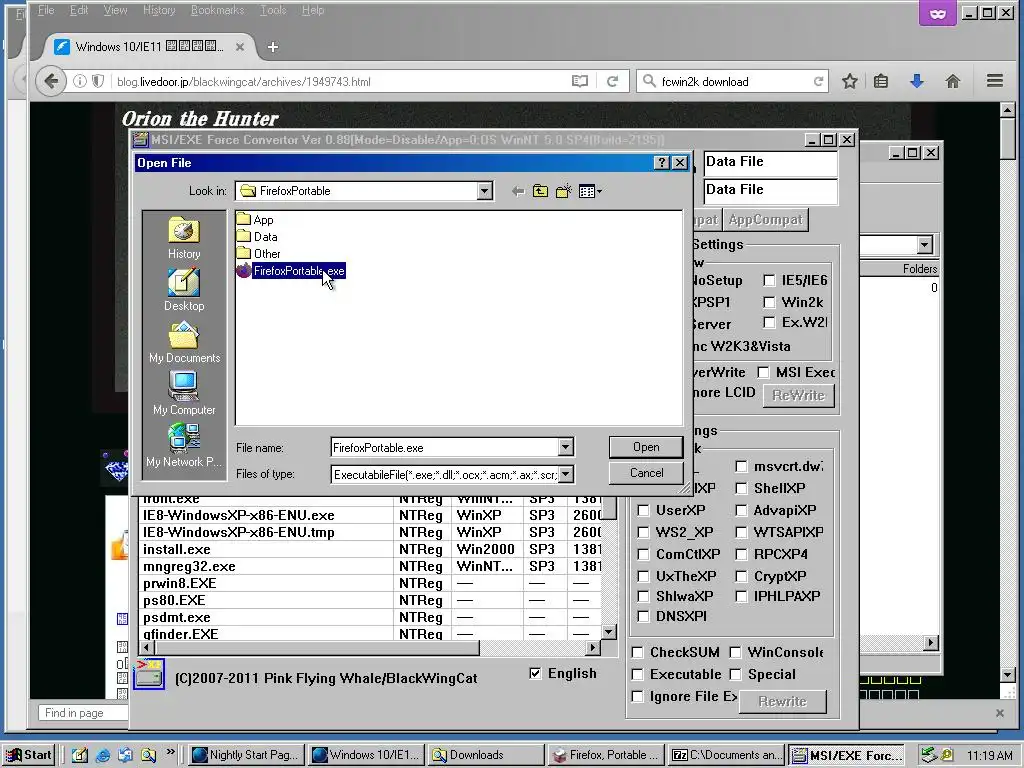Toggle the English checkbox
This screenshot has width=1024, height=768.
(536, 673)
